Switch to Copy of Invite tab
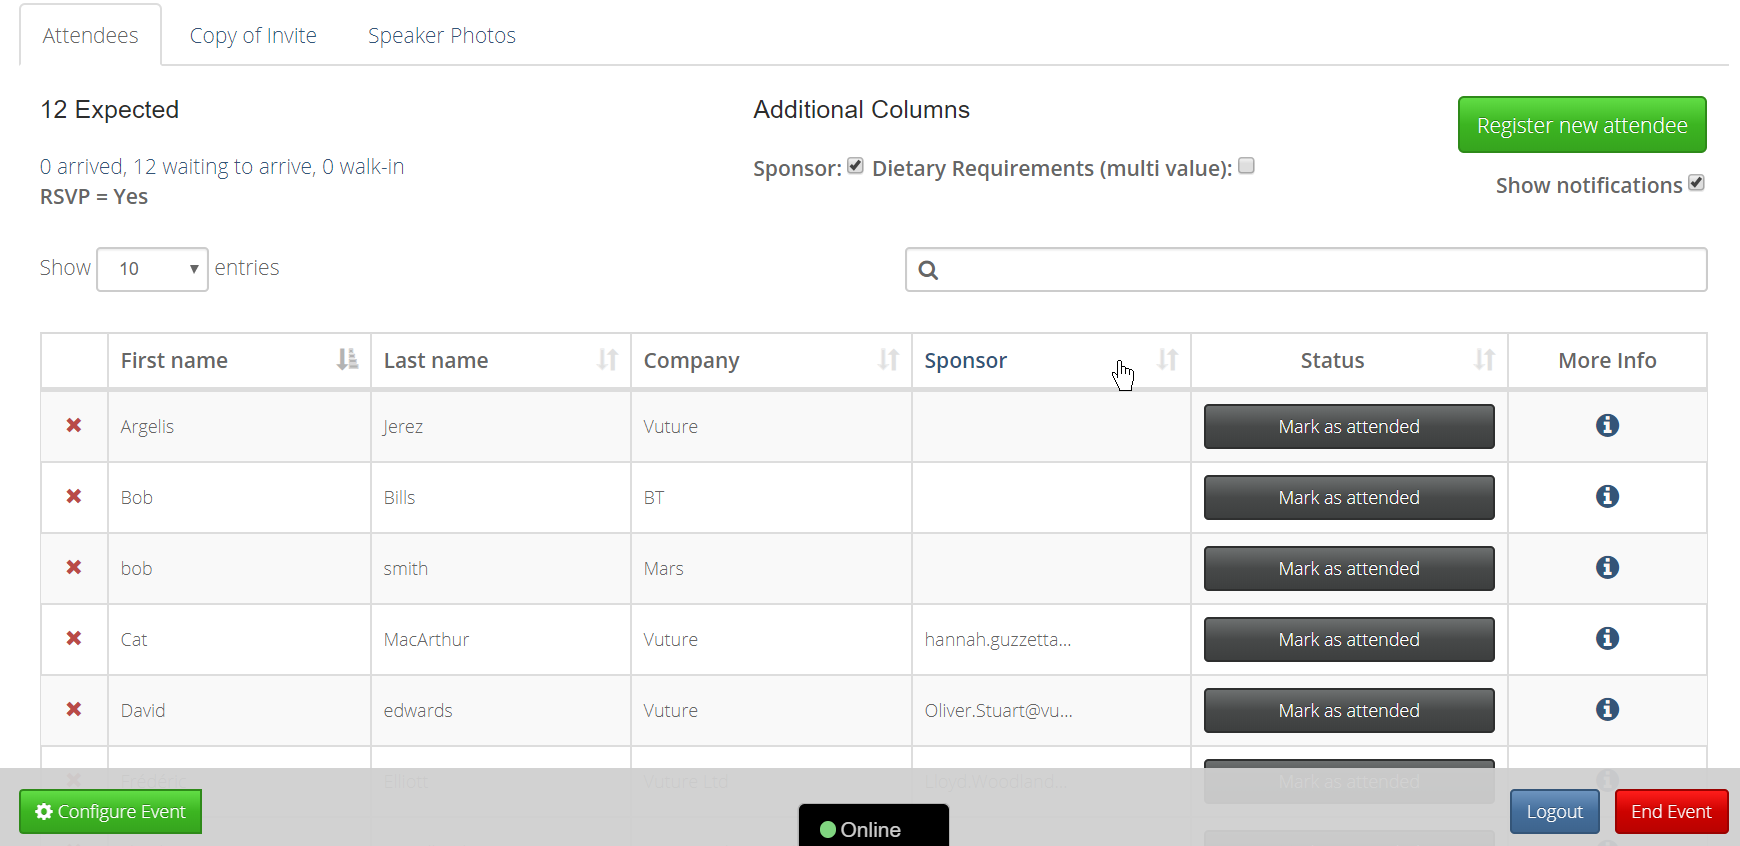 click(x=253, y=36)
